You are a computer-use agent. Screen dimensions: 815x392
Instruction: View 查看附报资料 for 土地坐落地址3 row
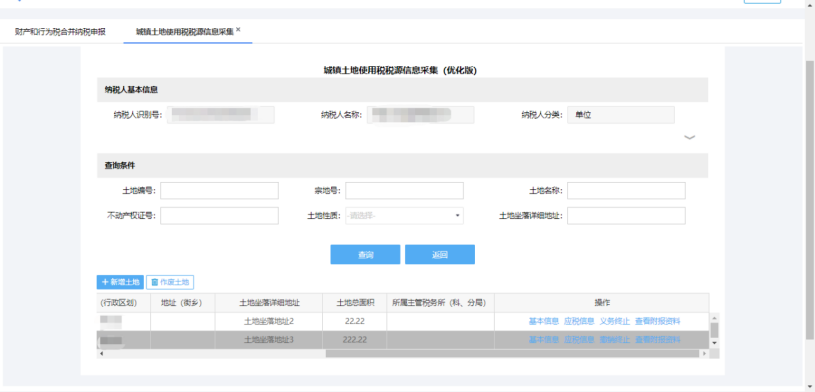tap(658, 340)
